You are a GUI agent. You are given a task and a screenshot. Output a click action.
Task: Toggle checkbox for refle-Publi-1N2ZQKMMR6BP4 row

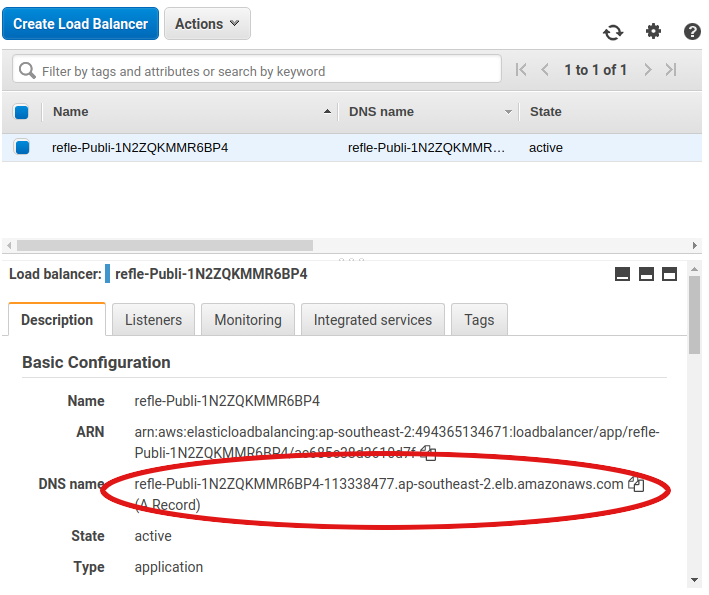point(22,147)
